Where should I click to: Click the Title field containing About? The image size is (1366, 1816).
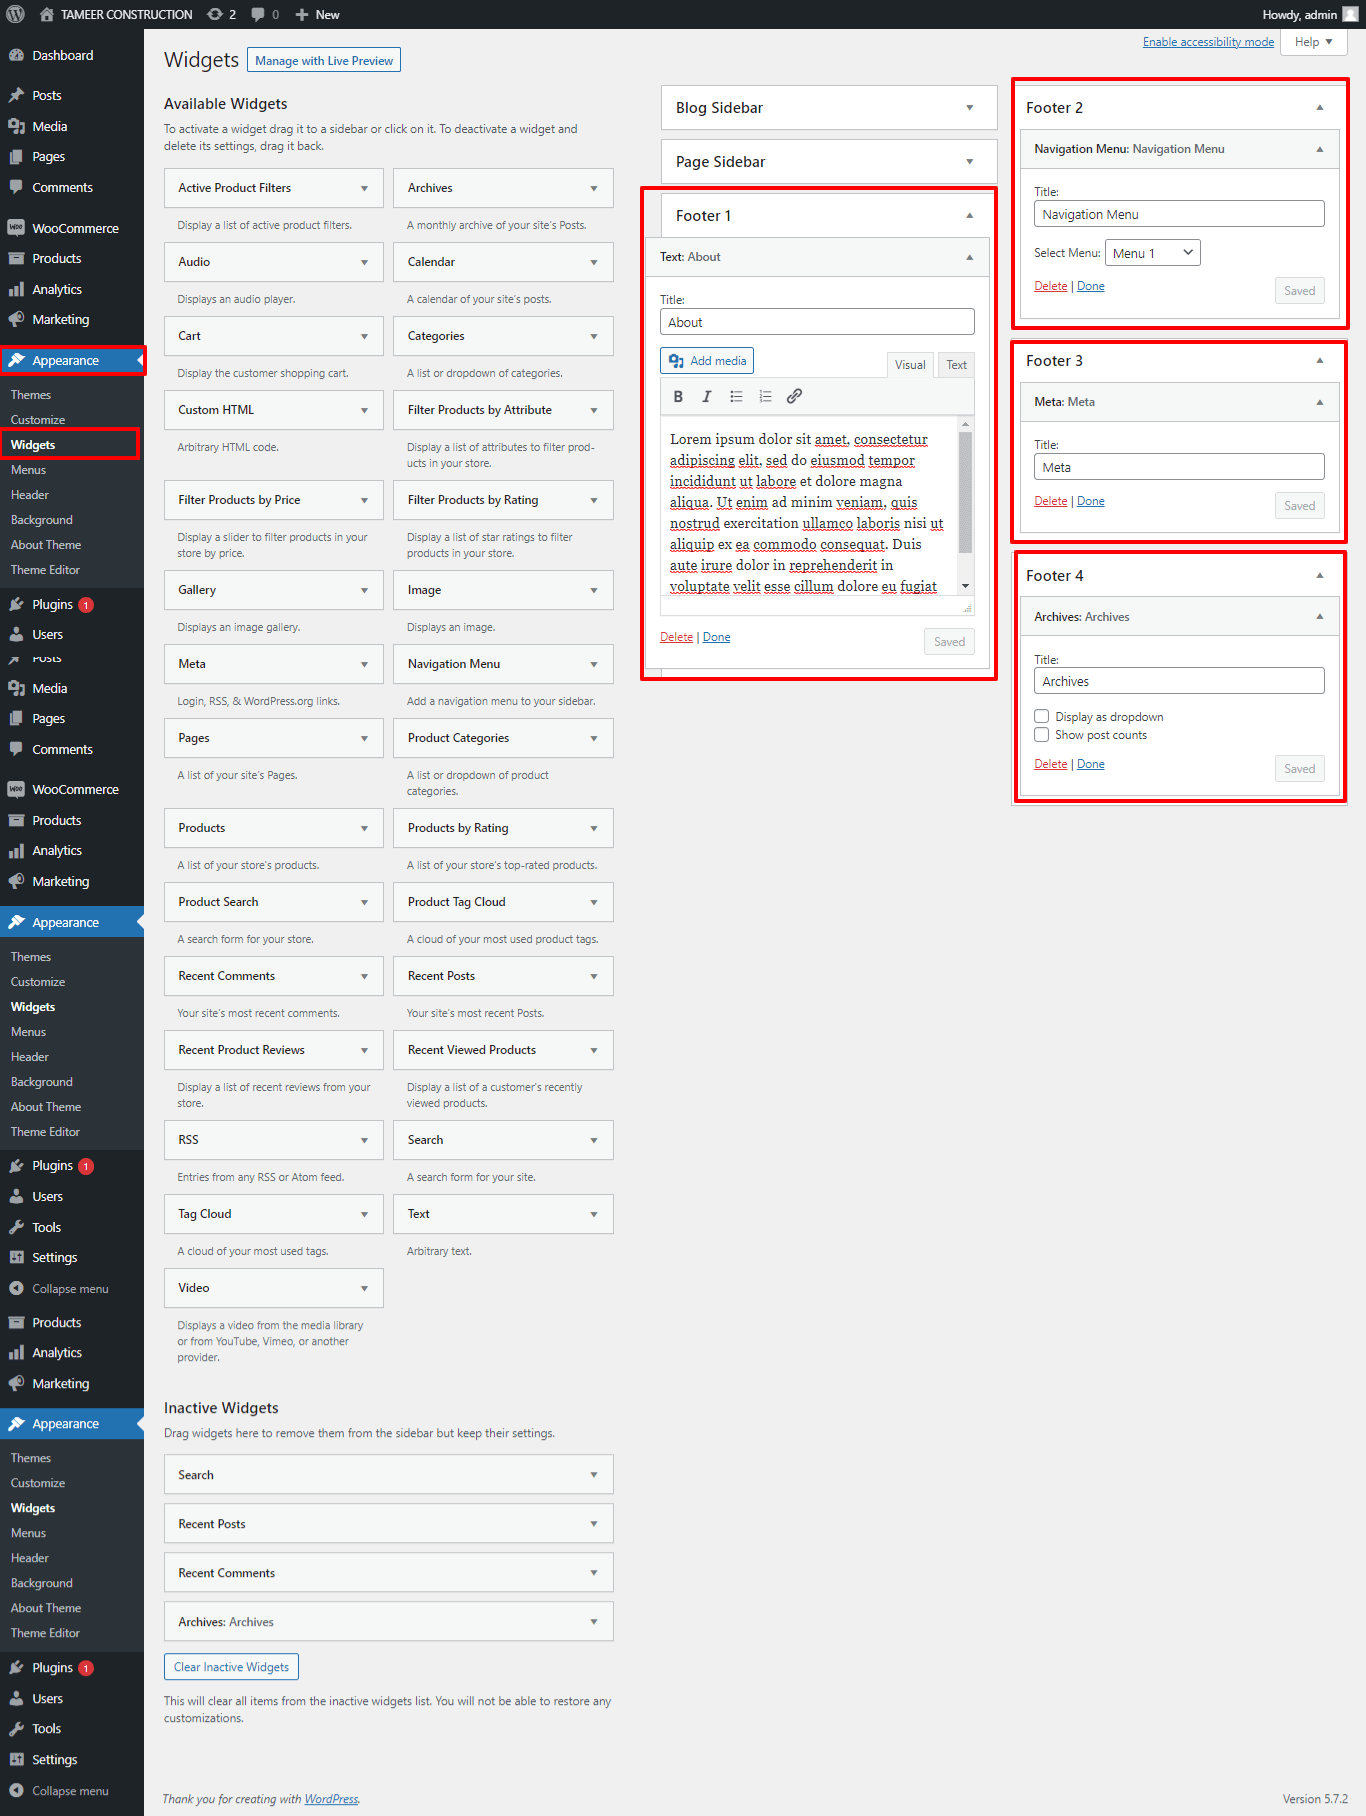point(817,322)
